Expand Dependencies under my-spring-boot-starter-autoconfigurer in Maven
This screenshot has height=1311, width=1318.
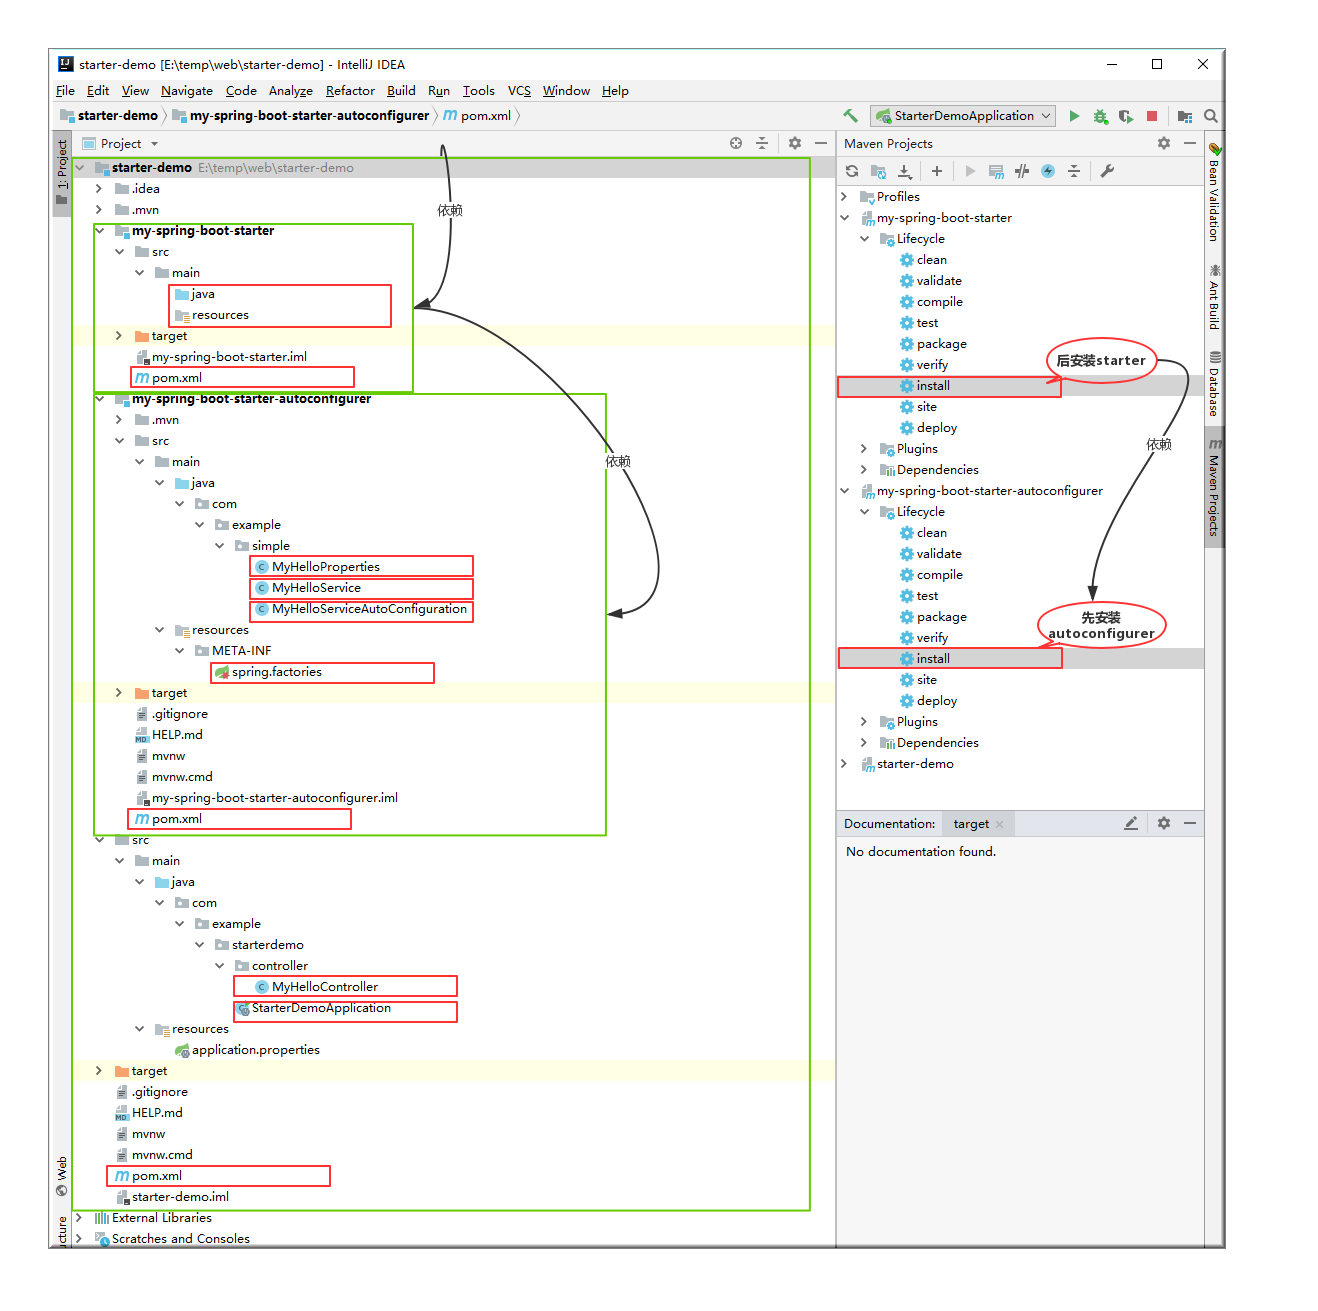(864, 743)
